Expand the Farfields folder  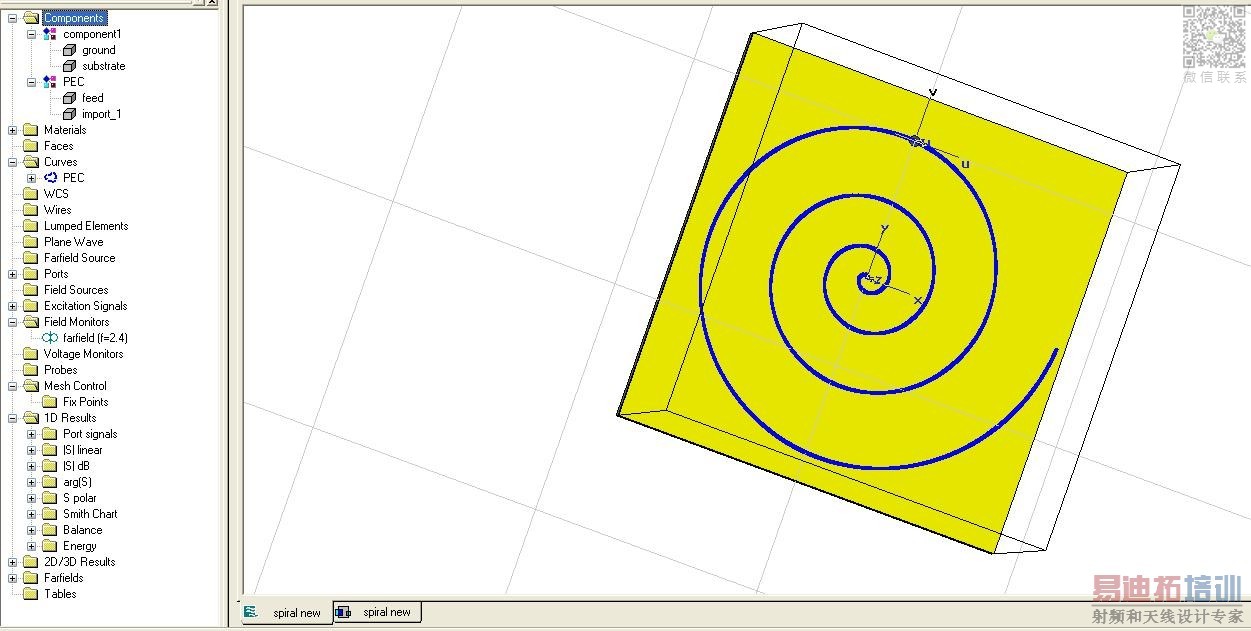tap(12, 578)
